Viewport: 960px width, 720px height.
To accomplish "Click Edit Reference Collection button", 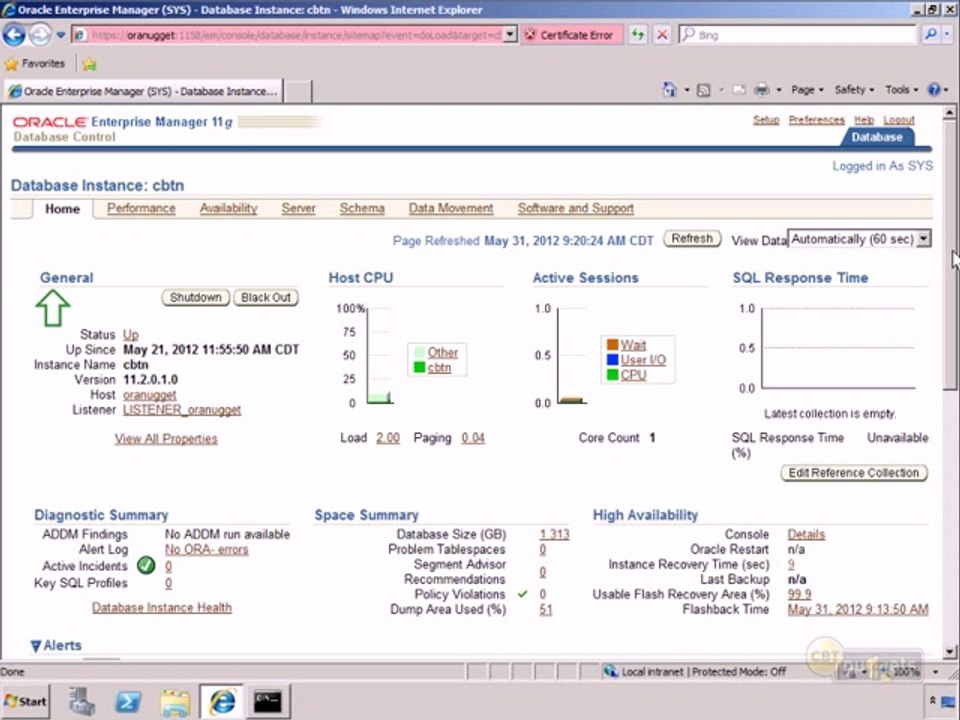I will [x=854, y=473].
